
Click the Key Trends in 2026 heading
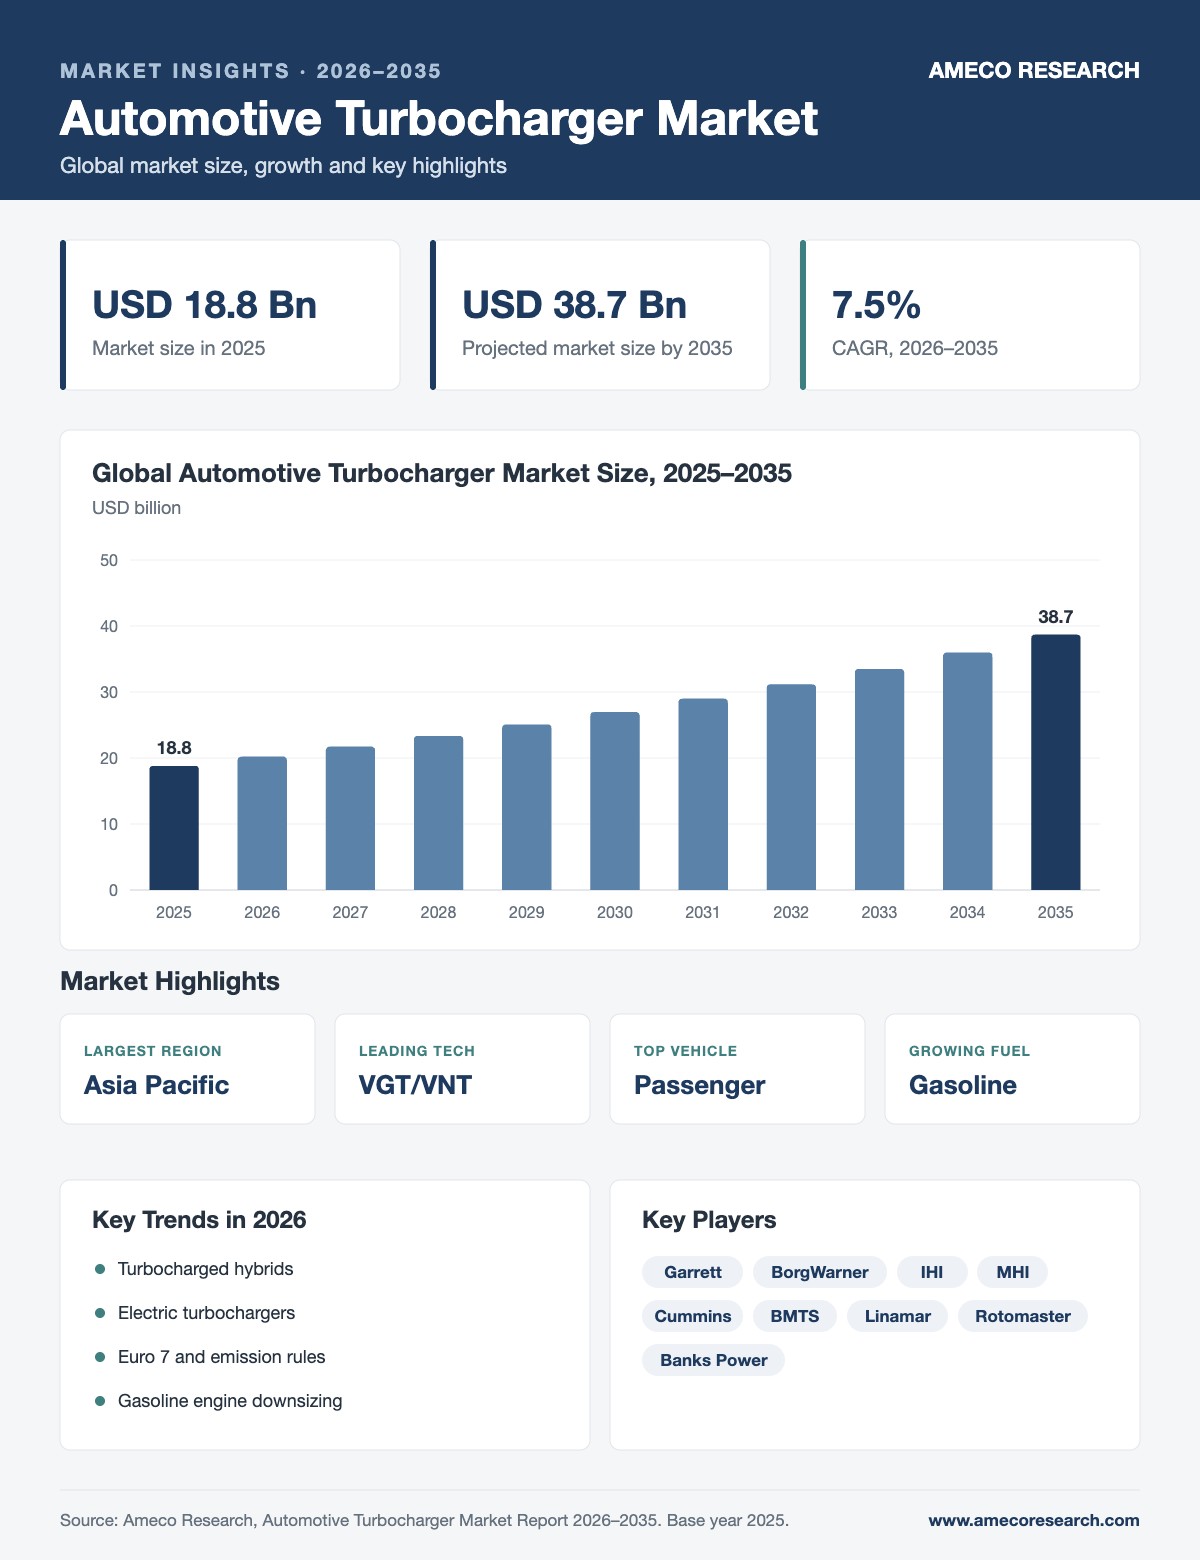199,1220
